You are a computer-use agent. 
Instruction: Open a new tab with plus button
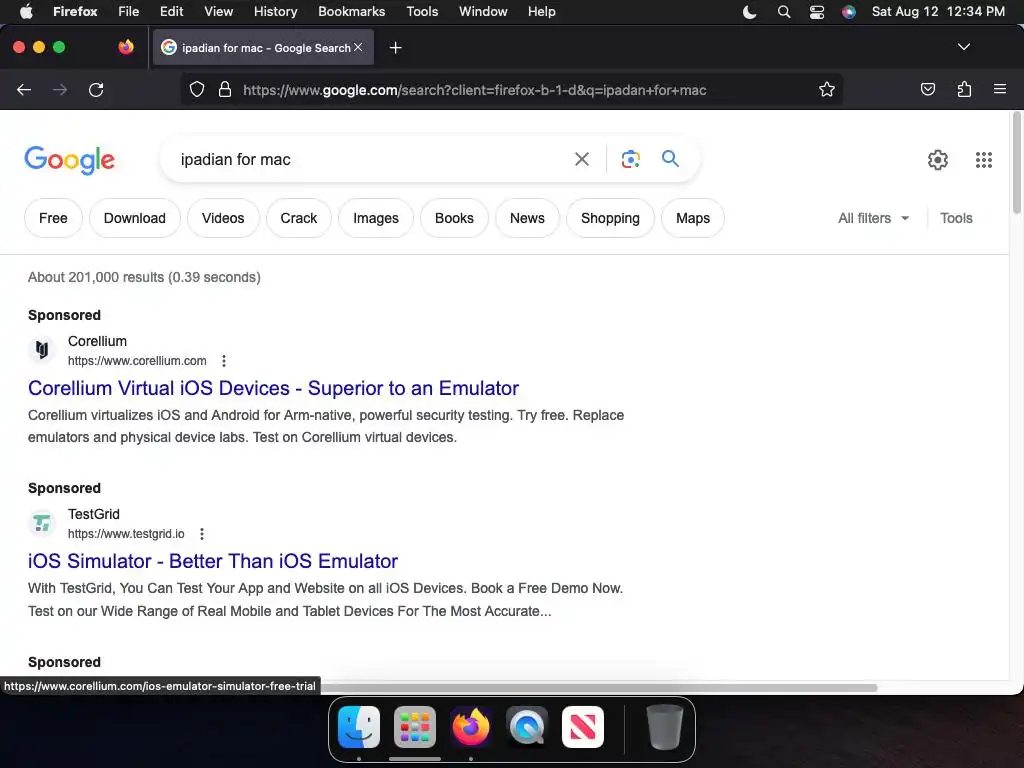(x=395, y=48)
